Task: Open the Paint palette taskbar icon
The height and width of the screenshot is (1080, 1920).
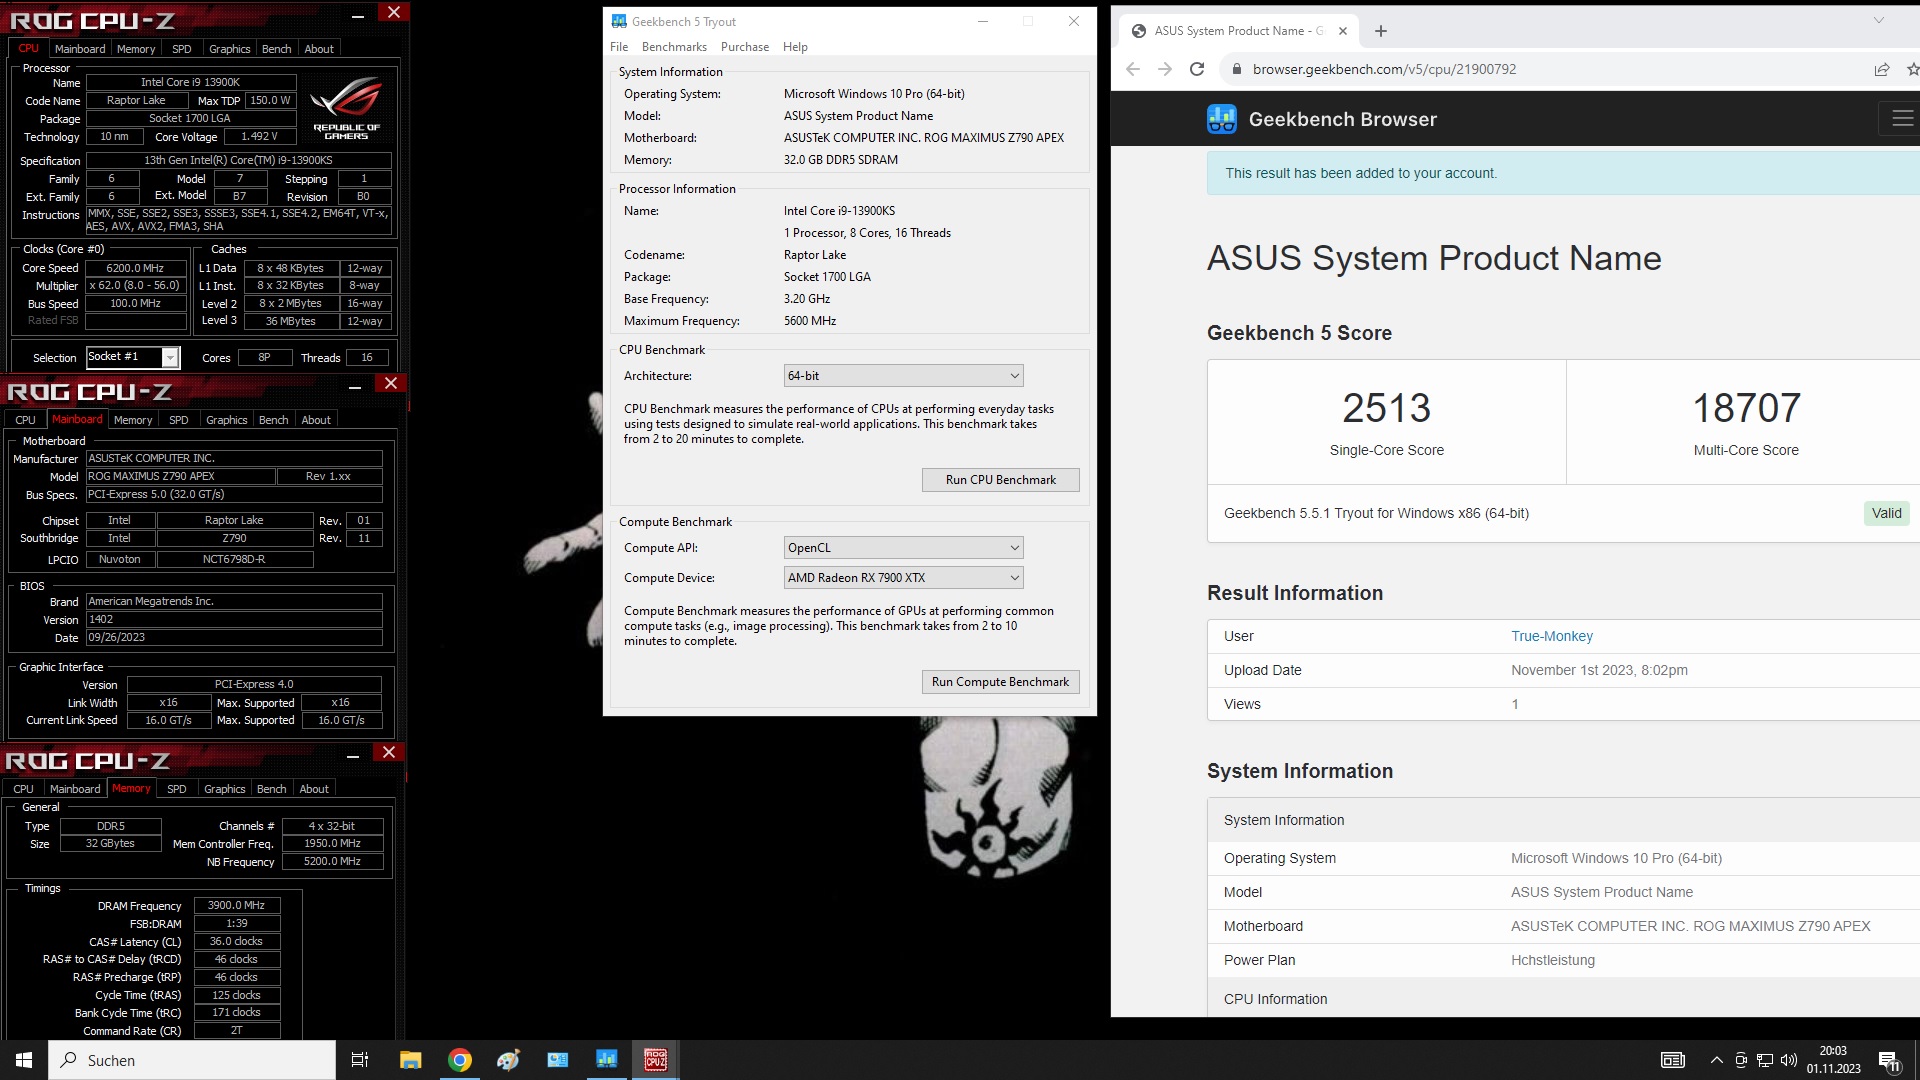Action: [x=508, y=1060]
